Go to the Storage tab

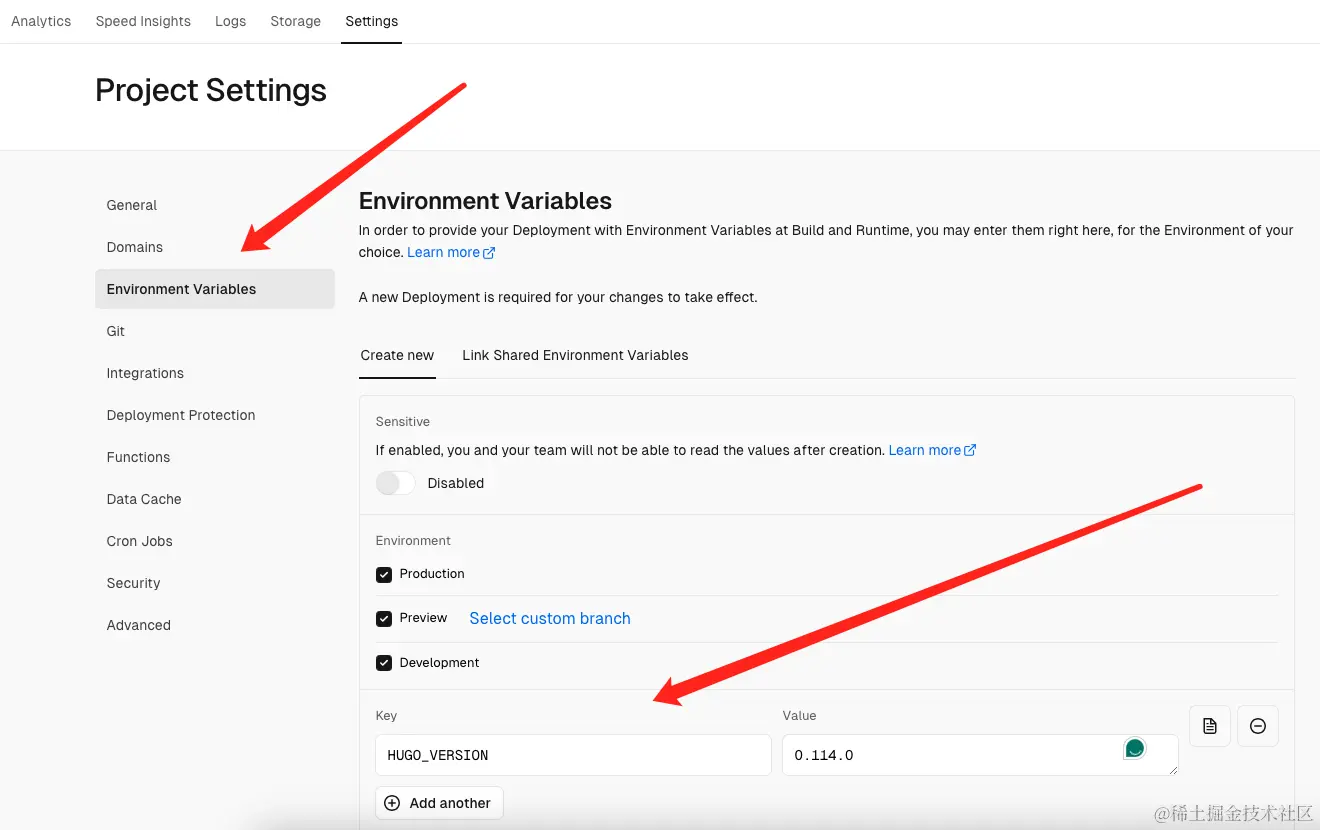tap(295, 21)
